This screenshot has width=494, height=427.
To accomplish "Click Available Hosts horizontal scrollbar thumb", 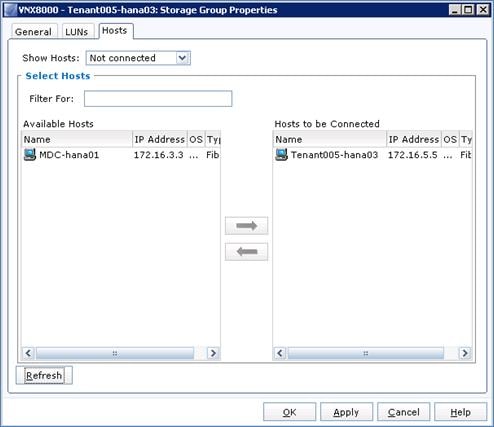I will coord(115,353).
